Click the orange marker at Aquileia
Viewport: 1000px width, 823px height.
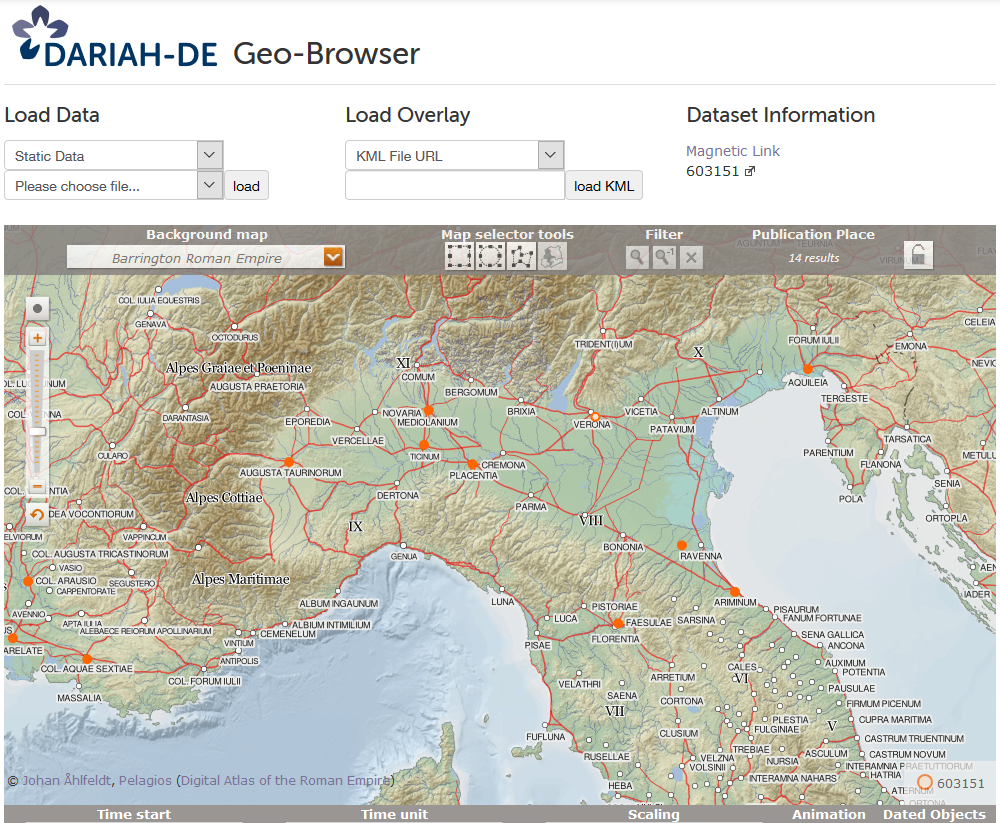click(x=808, y=369)
